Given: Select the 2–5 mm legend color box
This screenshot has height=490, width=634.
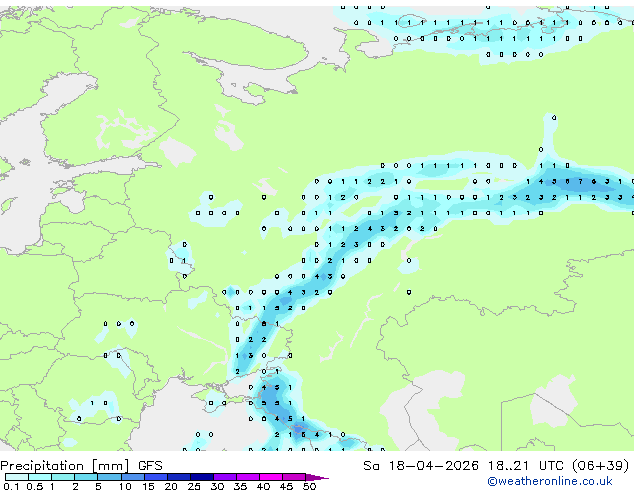Looking at the screenshot, I should click(x=86, y=477).
